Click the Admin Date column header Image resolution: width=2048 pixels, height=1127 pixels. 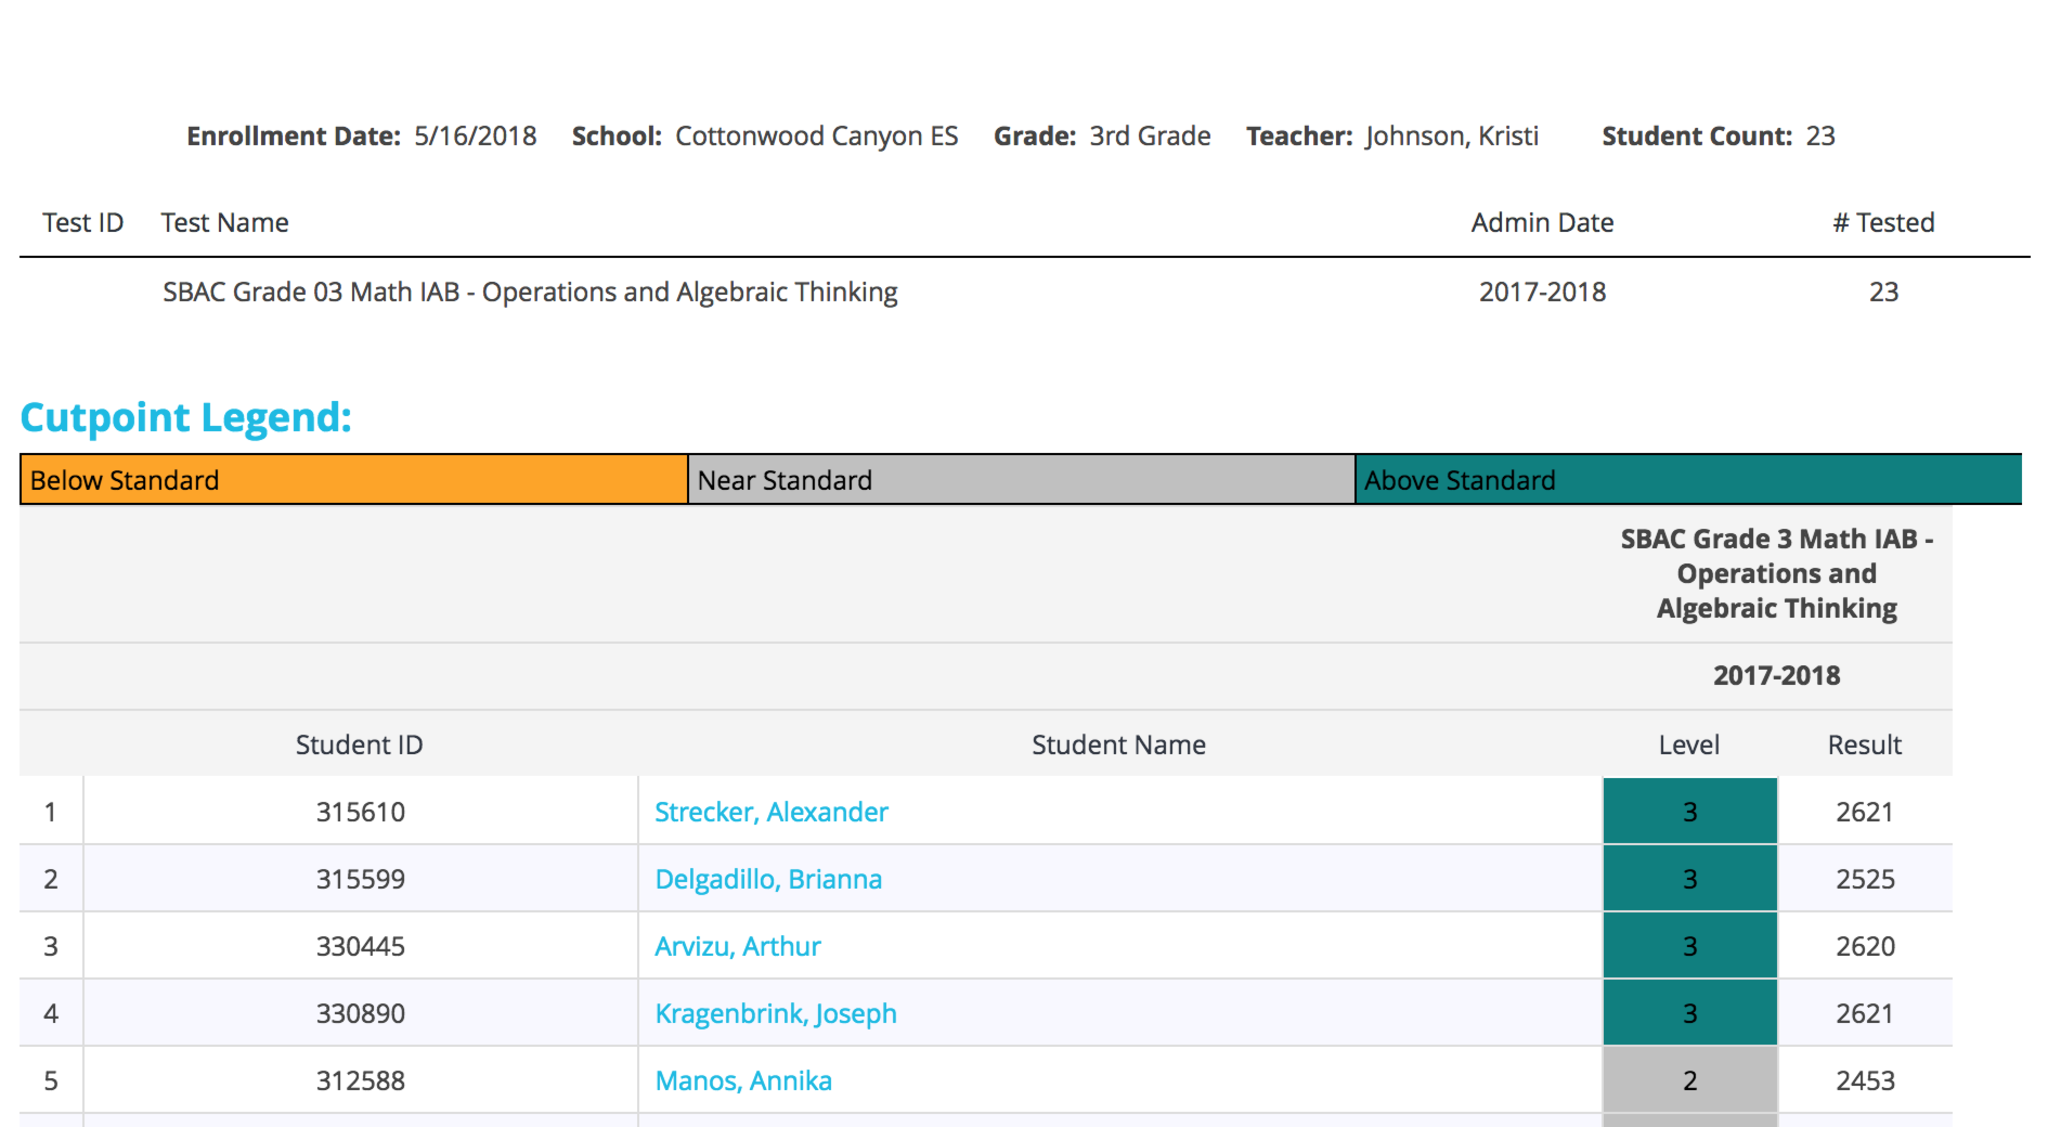coord(1541,222)
